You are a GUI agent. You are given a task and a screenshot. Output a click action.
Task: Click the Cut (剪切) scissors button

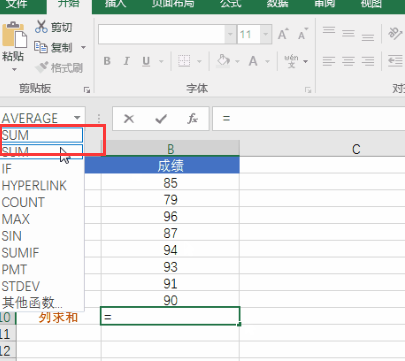coord(53,27)
